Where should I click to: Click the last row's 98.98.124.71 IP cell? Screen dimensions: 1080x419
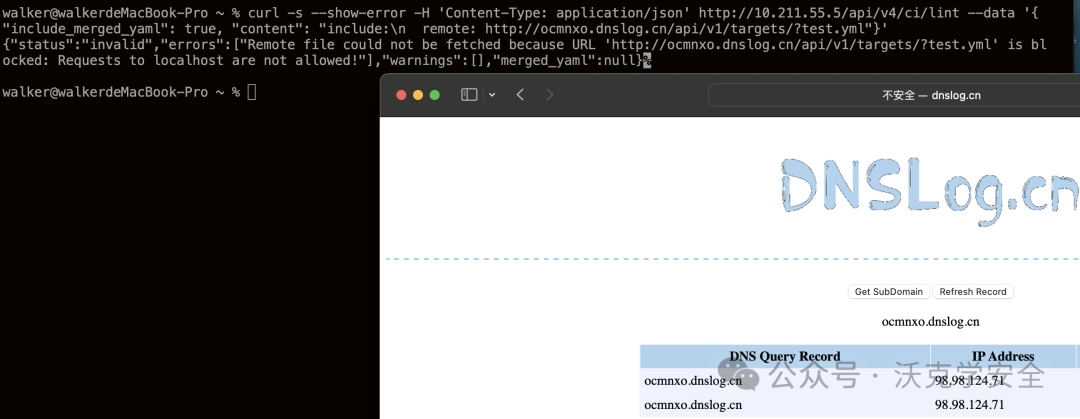tap(1003, 405)
